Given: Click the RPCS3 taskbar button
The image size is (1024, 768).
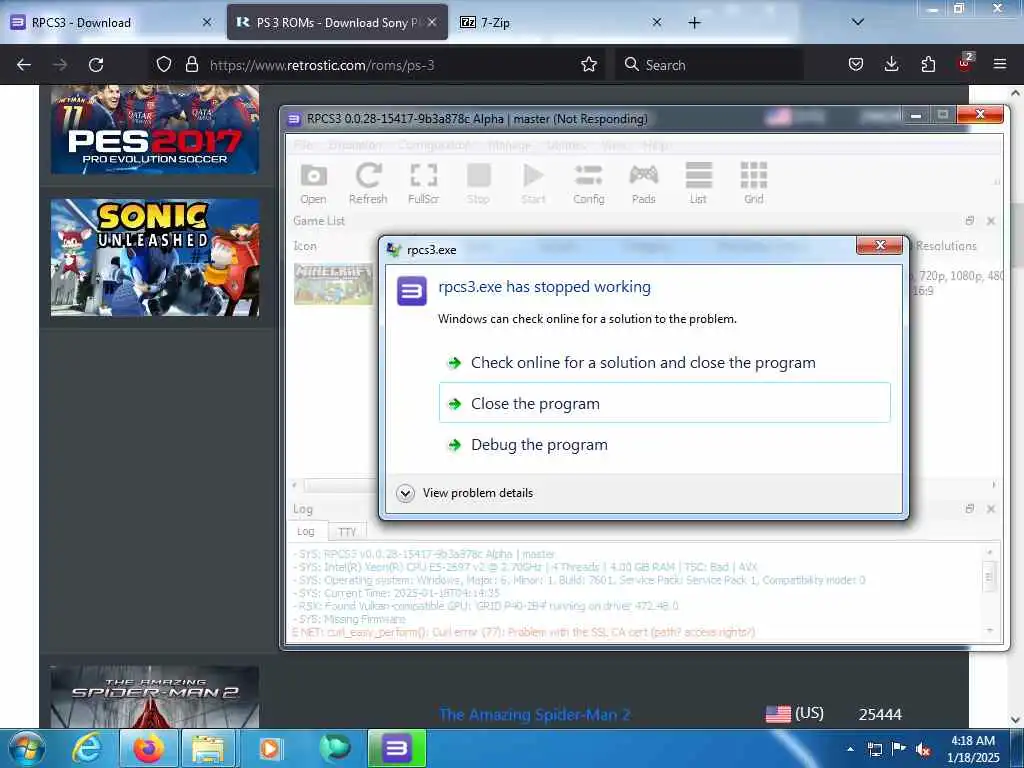Looking at the screenshot, I should tap(397, 749).
